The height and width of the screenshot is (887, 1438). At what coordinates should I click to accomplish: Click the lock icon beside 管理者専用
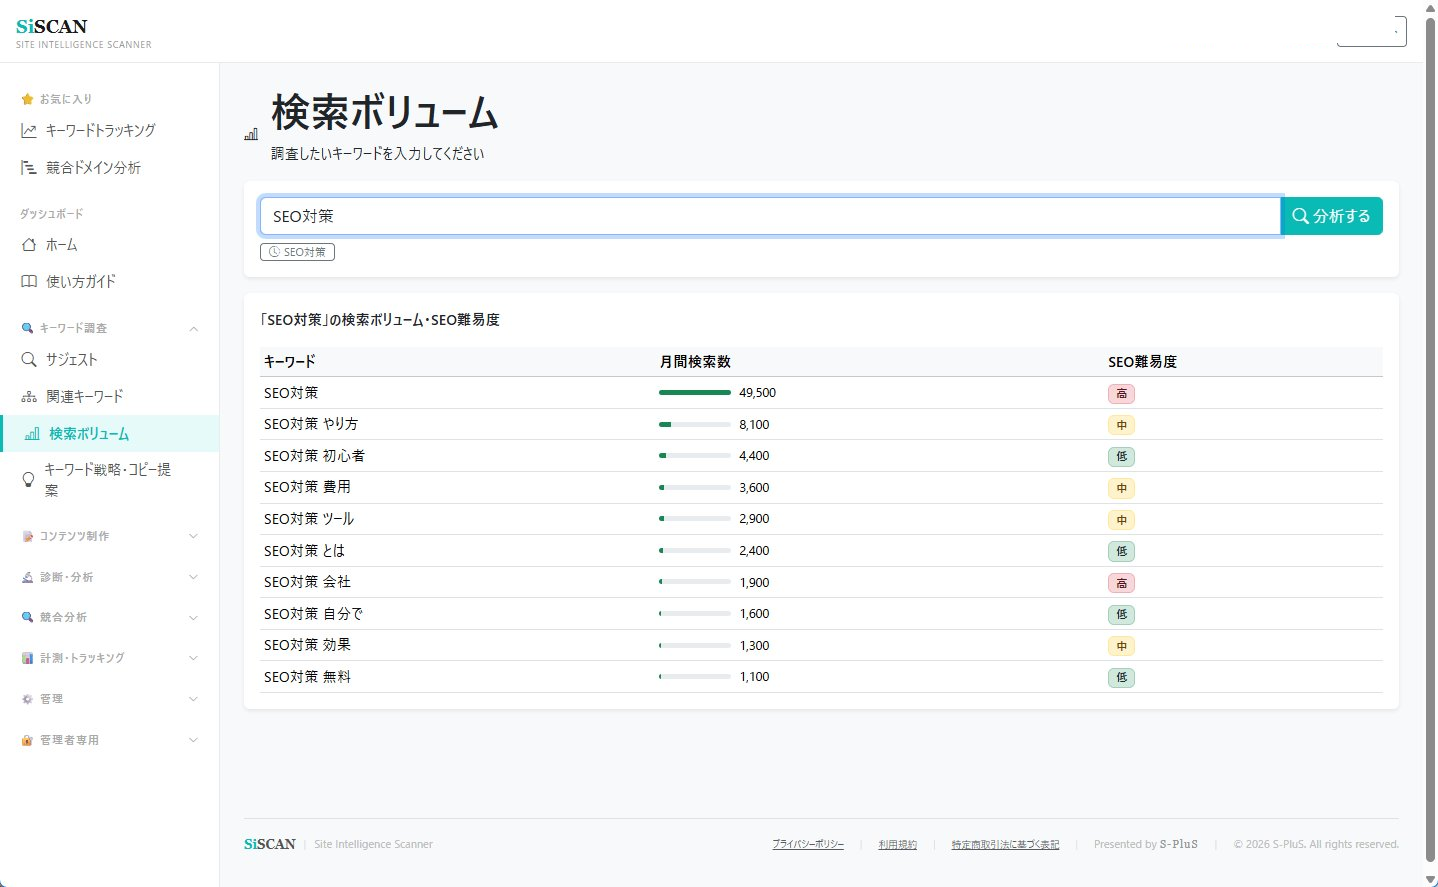[27, 741]
